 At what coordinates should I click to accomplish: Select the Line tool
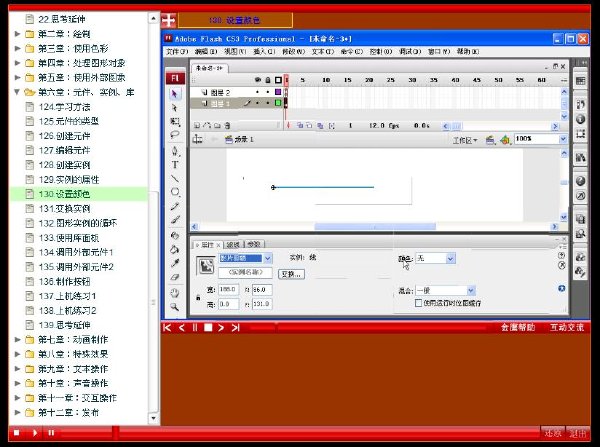[x=175, y=178]
